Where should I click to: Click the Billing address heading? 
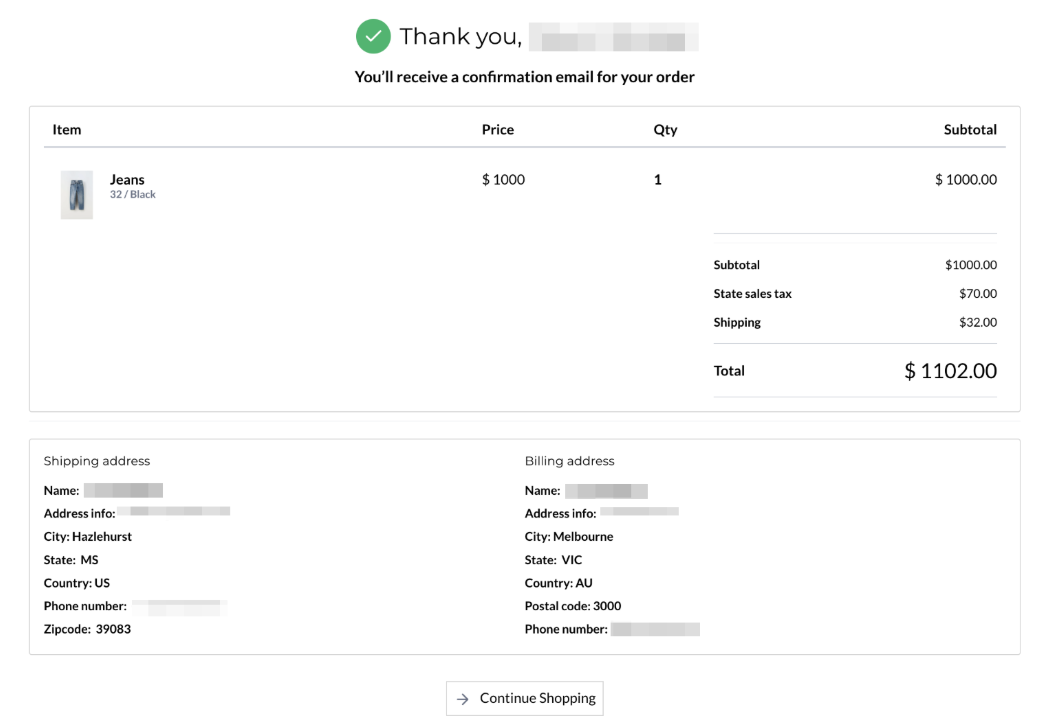[x=569, y=461]
